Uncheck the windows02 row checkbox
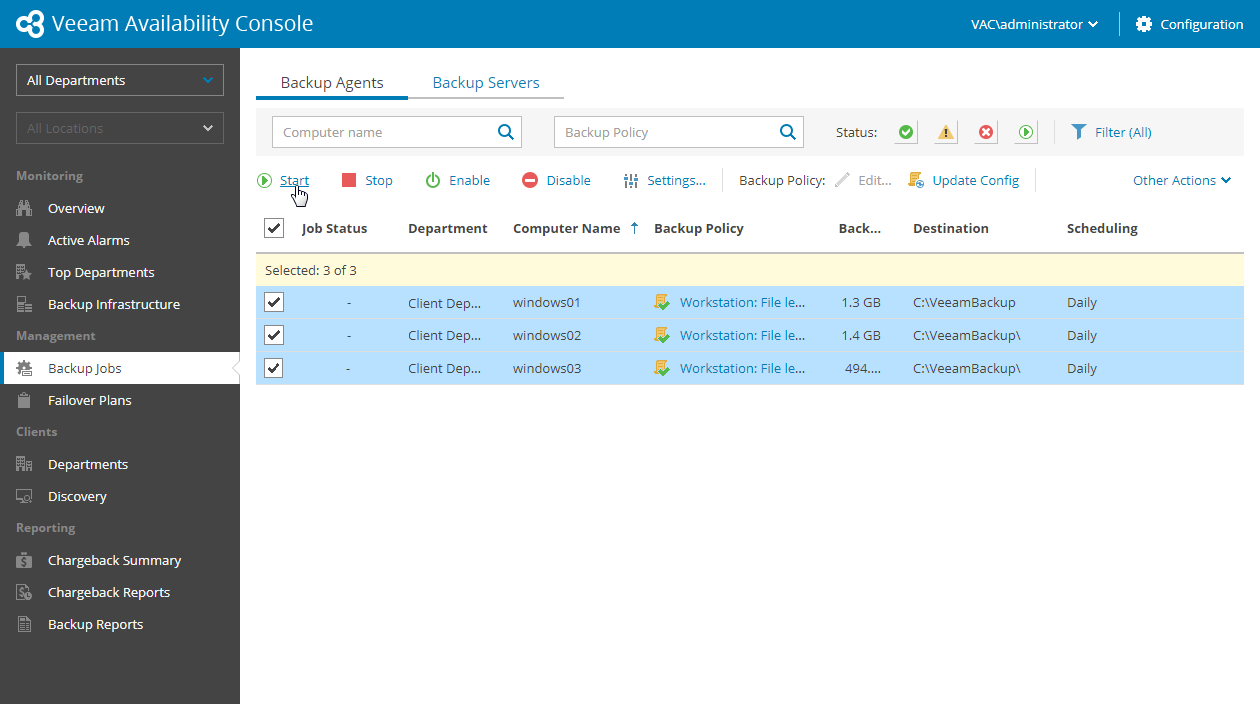Image resolution: width=1260 pixels, height=704 pixels. coord(274,335)
